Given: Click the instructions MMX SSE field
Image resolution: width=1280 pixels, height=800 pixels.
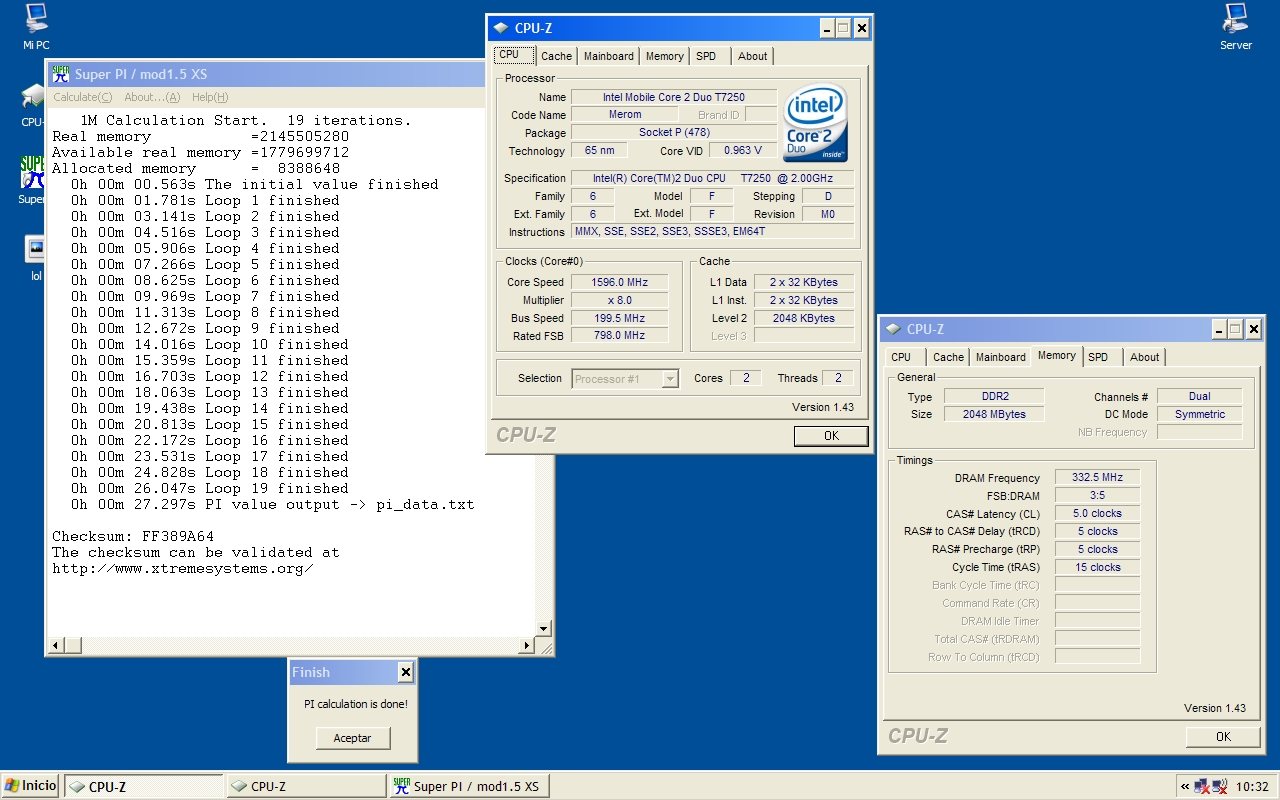Looking at the screenshot, I should coord(713,232).
